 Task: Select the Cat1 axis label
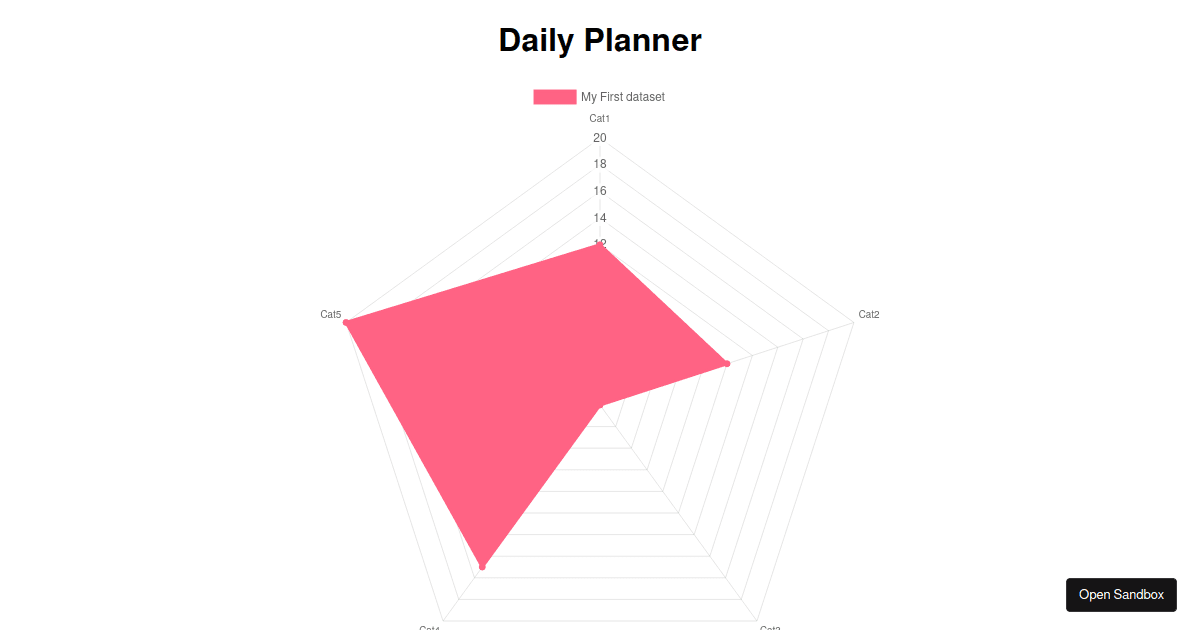(599, 117)
